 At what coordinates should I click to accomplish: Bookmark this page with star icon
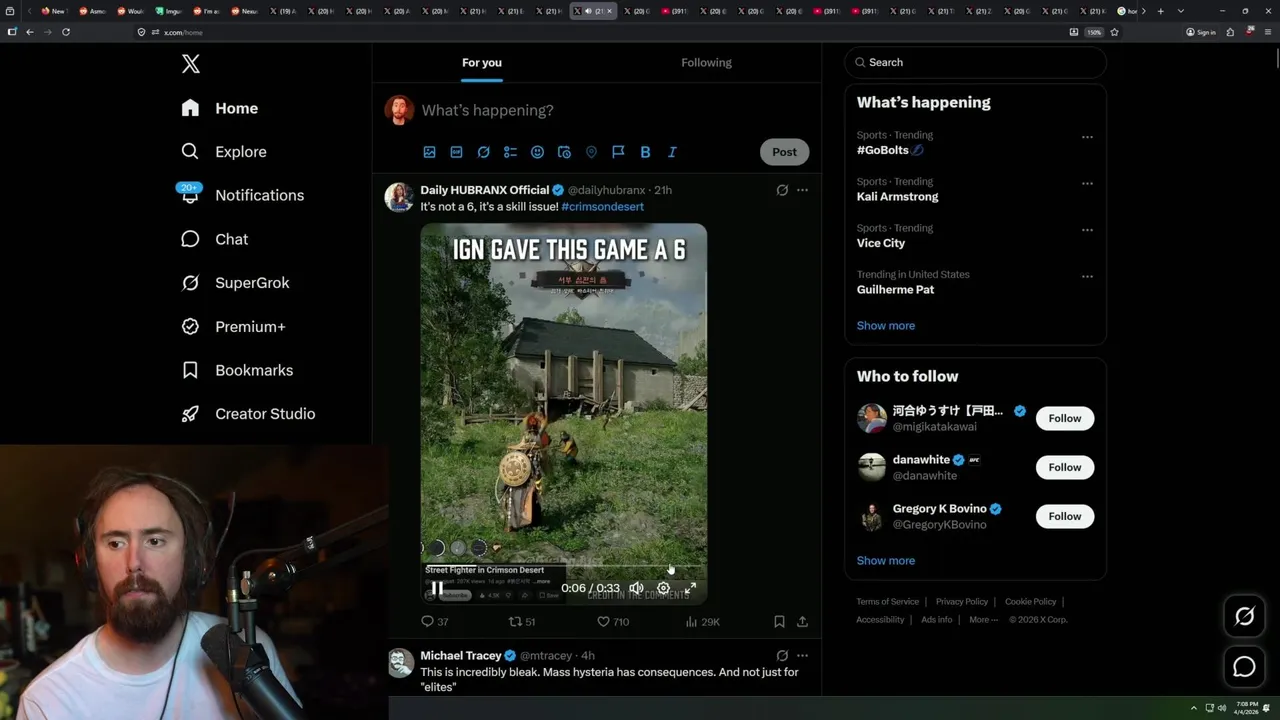(1114, 32)
